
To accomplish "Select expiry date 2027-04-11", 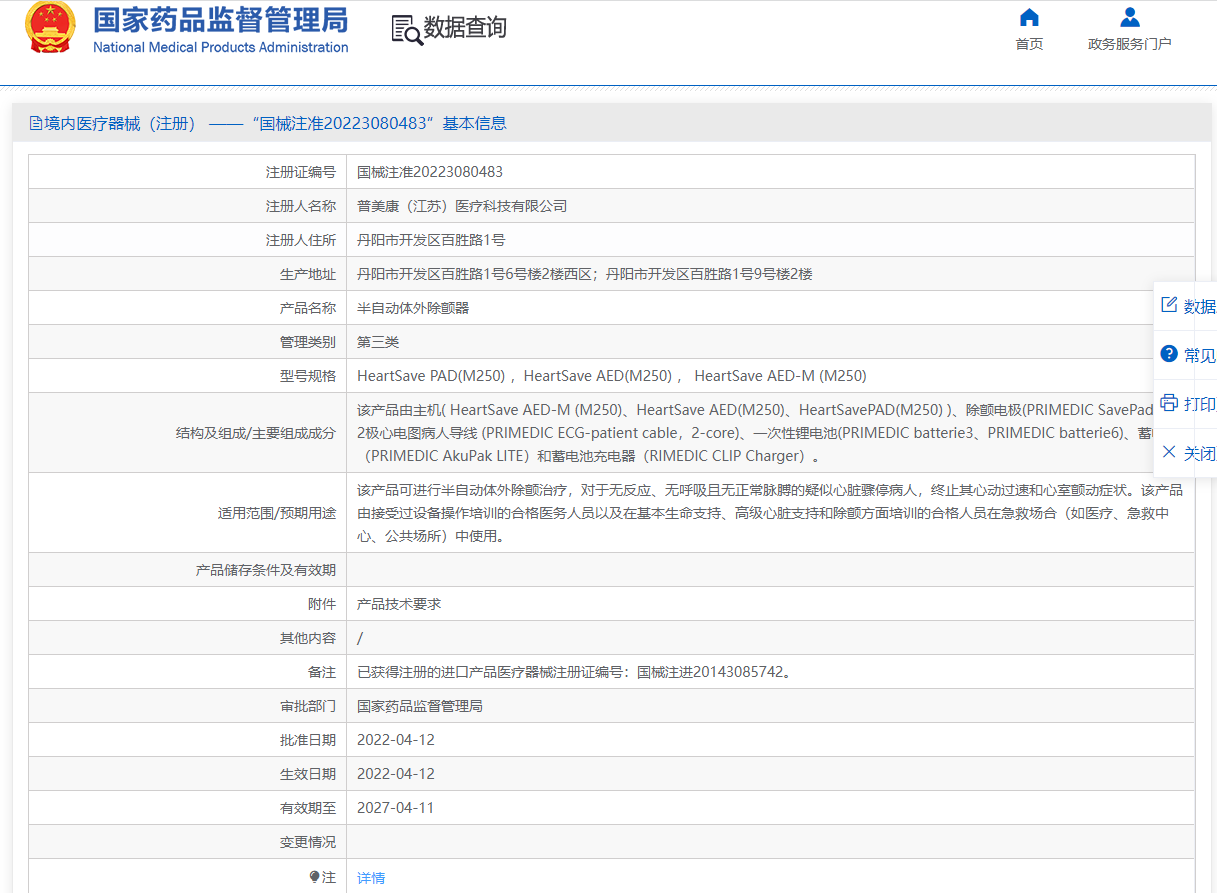I will click(396, 808).
